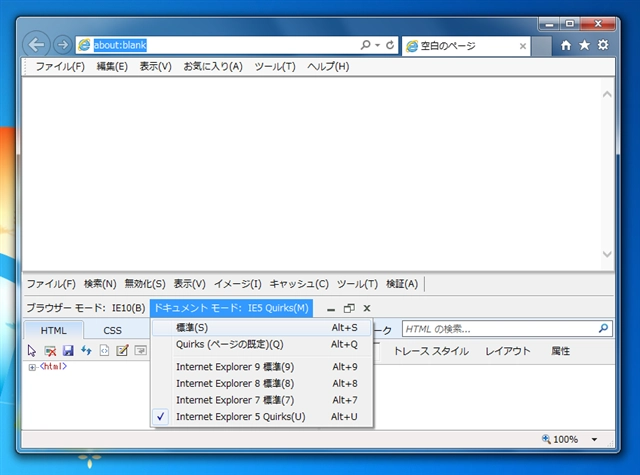Click the save HTML floppy disk icon
This screenshot has height=475, width=640.
68,351
